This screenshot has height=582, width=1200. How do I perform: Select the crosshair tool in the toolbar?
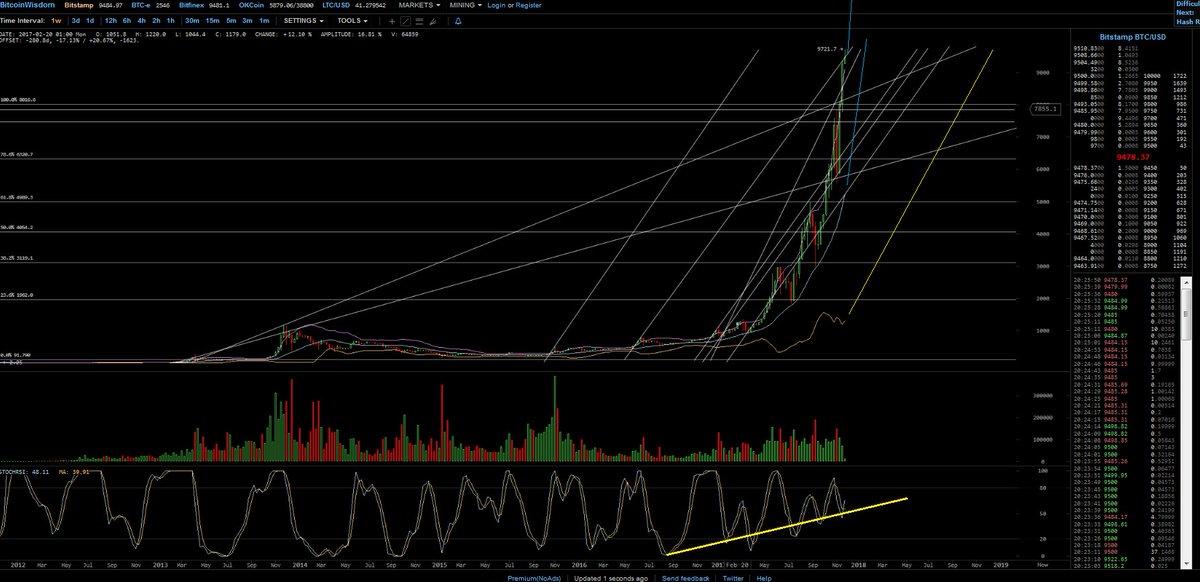point(392,21)
